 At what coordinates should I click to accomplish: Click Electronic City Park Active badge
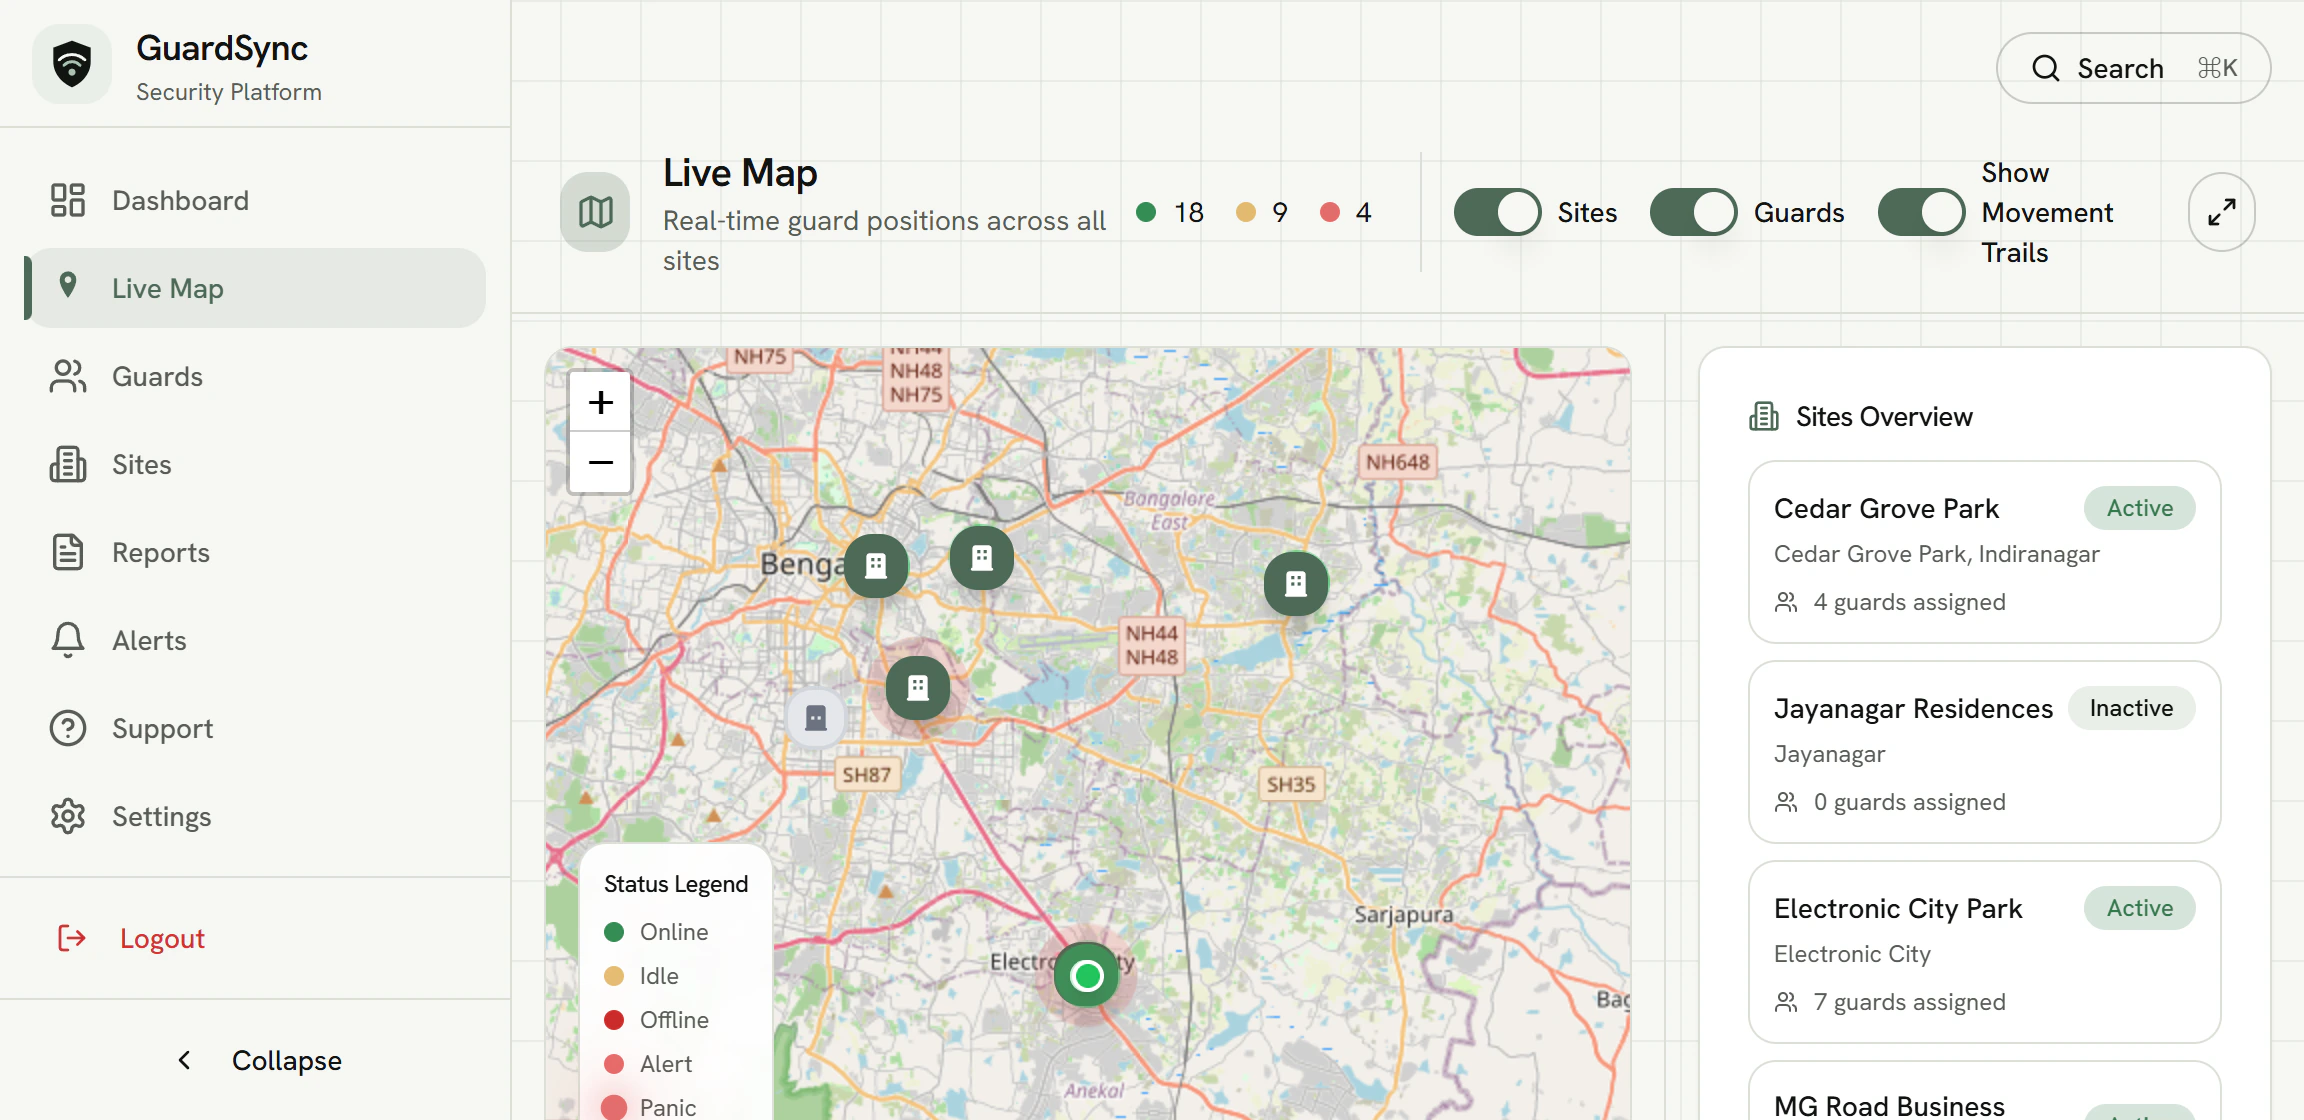[2140, 908]
